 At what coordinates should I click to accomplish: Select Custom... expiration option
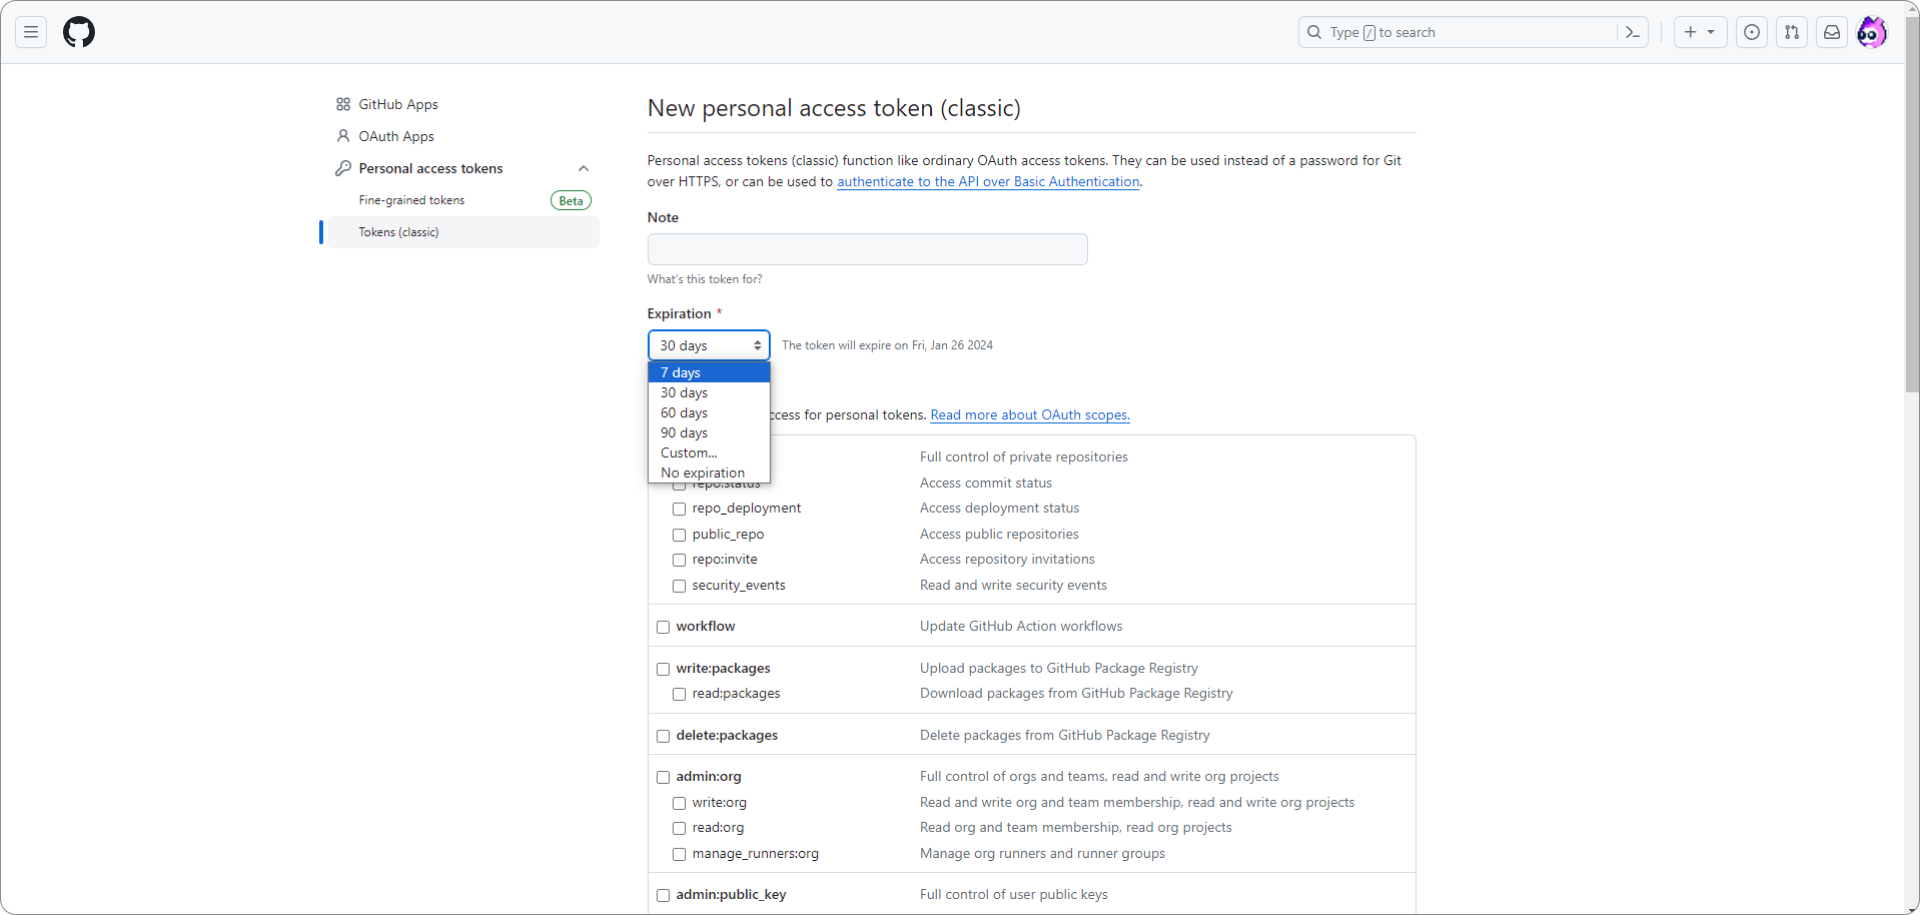(x=709, y=452)
